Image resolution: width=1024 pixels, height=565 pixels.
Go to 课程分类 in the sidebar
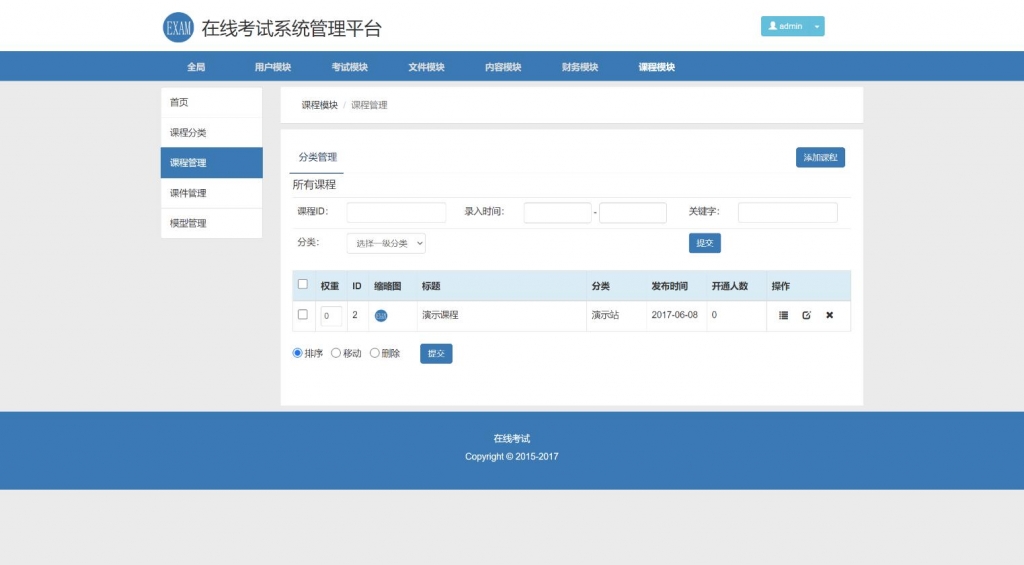point(211,133)
